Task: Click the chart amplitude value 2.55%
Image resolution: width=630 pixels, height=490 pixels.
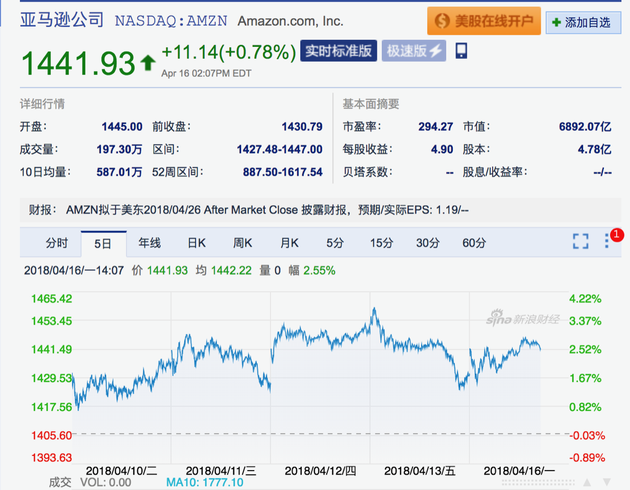Action: (319, 271)
